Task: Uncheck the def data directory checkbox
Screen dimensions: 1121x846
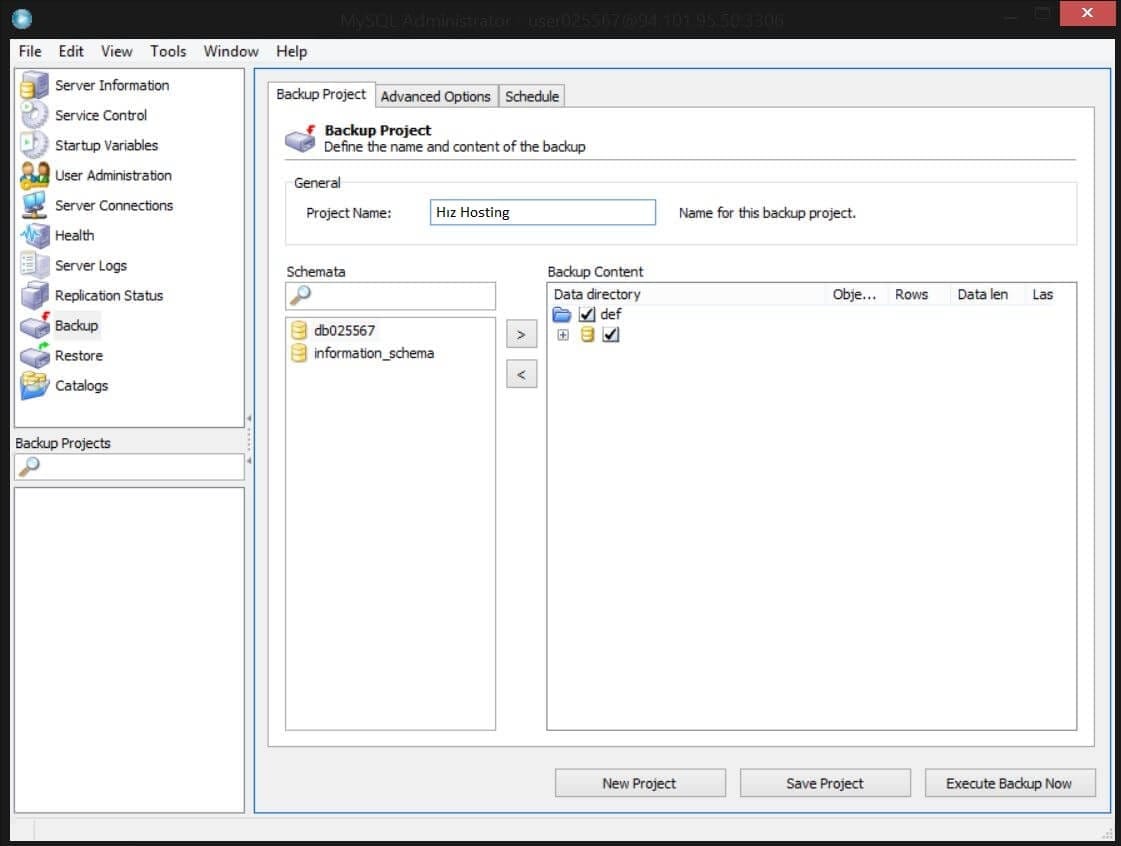Action: [x=586, y=314]
